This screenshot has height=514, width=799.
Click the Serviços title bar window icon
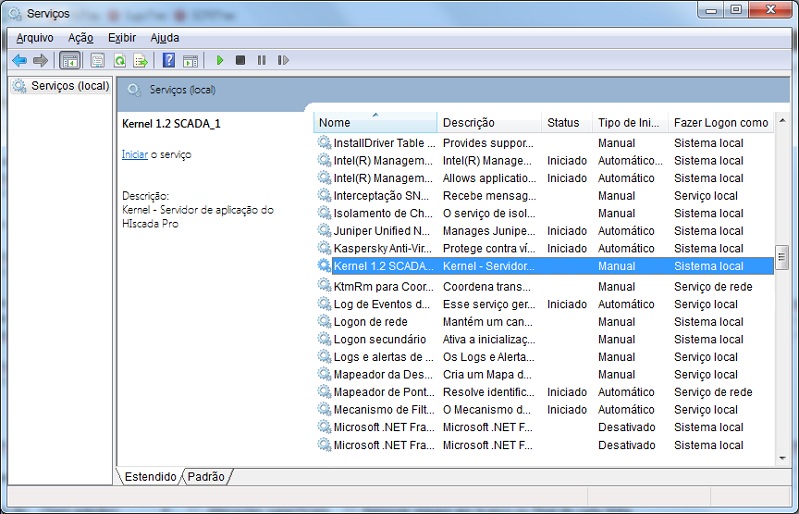tap(16, 14)
